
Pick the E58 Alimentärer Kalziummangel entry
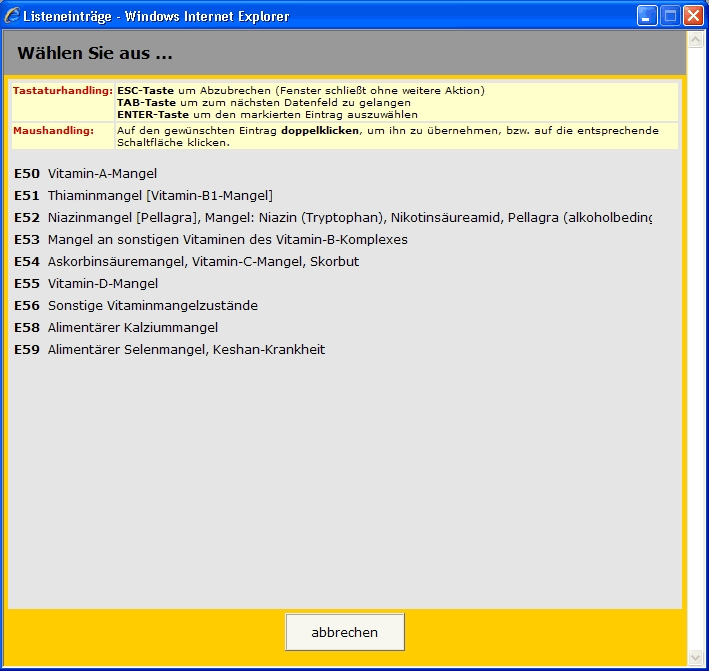click(x=116, y=327)
